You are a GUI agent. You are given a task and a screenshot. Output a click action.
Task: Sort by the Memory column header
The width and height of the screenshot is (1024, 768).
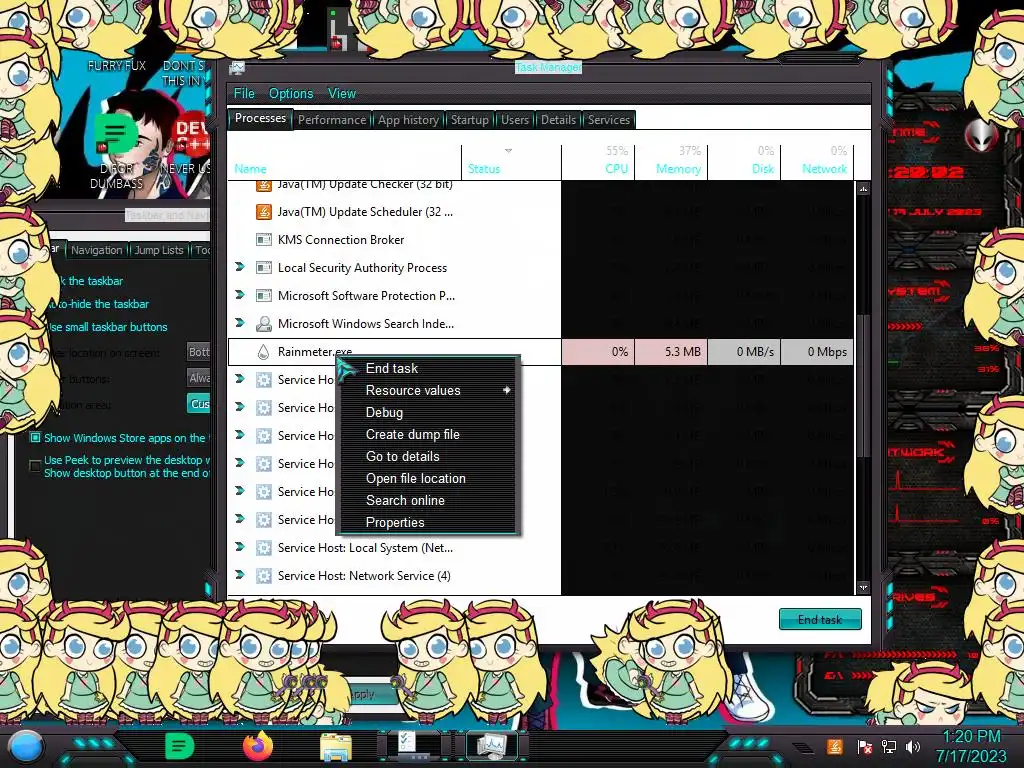pyautogui.click(x=671, y=161)
